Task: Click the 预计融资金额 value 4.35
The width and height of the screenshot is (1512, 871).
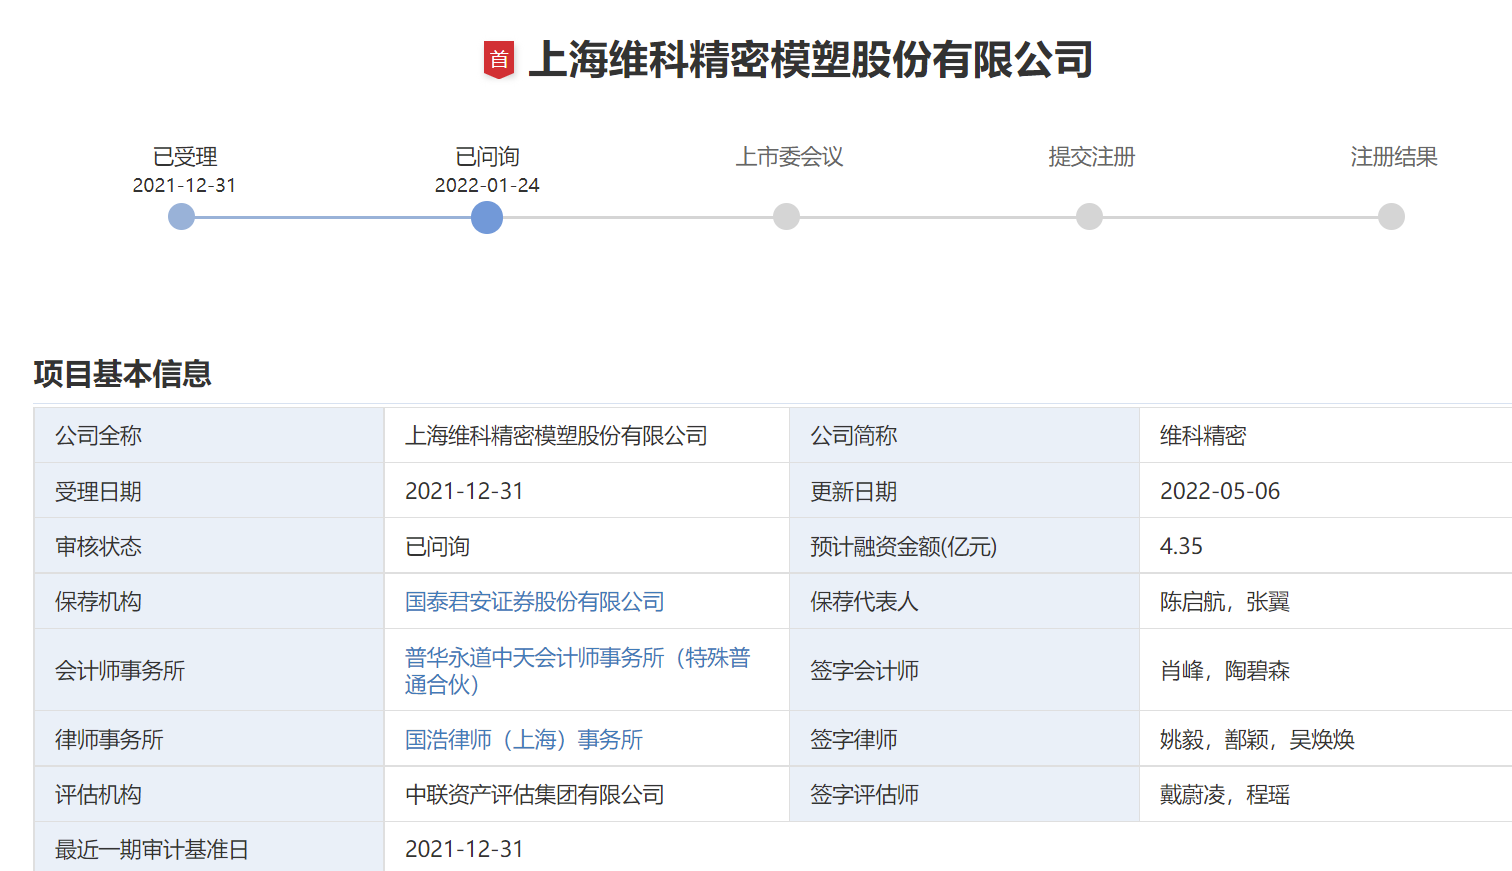Action: point(1181,547)
